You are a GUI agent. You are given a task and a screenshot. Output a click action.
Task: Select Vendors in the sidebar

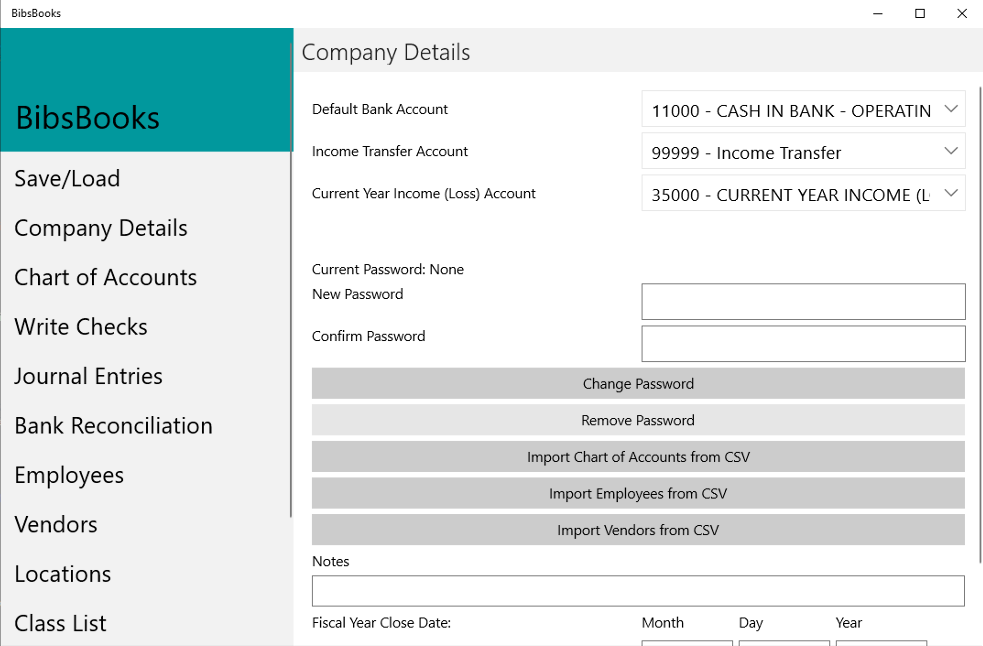point(56,525)
